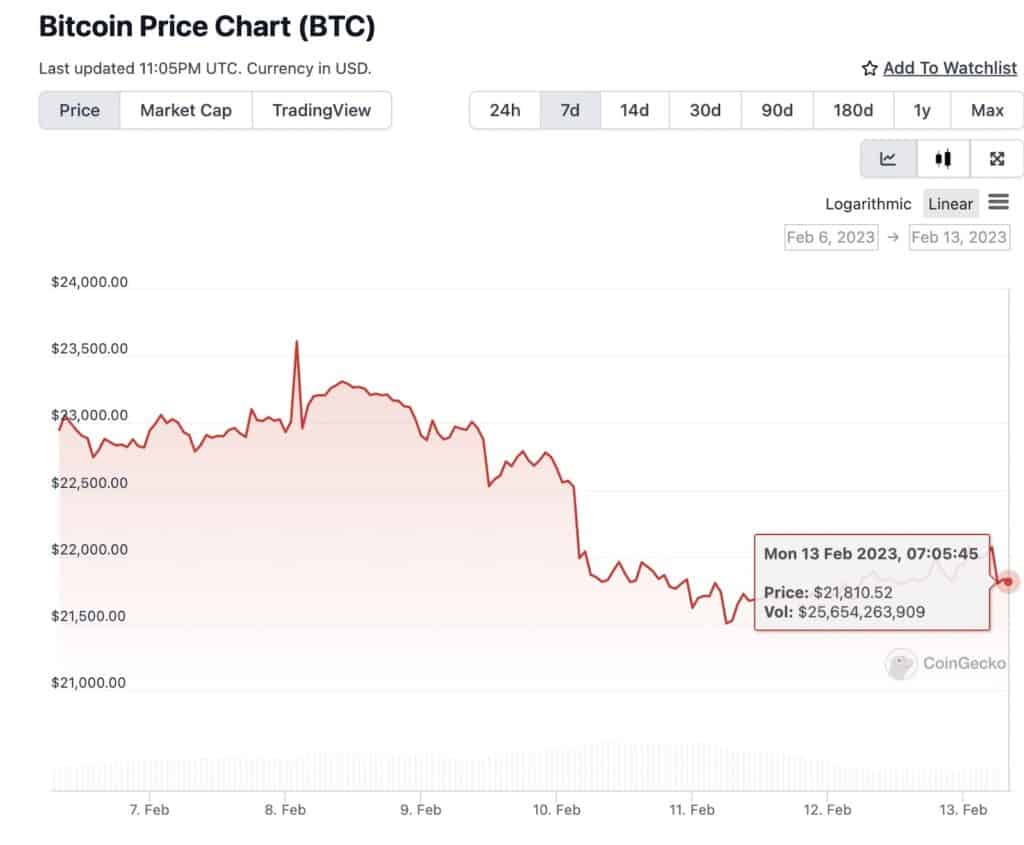Open the Feb 13, 2023 end date picker

[959, 237]
